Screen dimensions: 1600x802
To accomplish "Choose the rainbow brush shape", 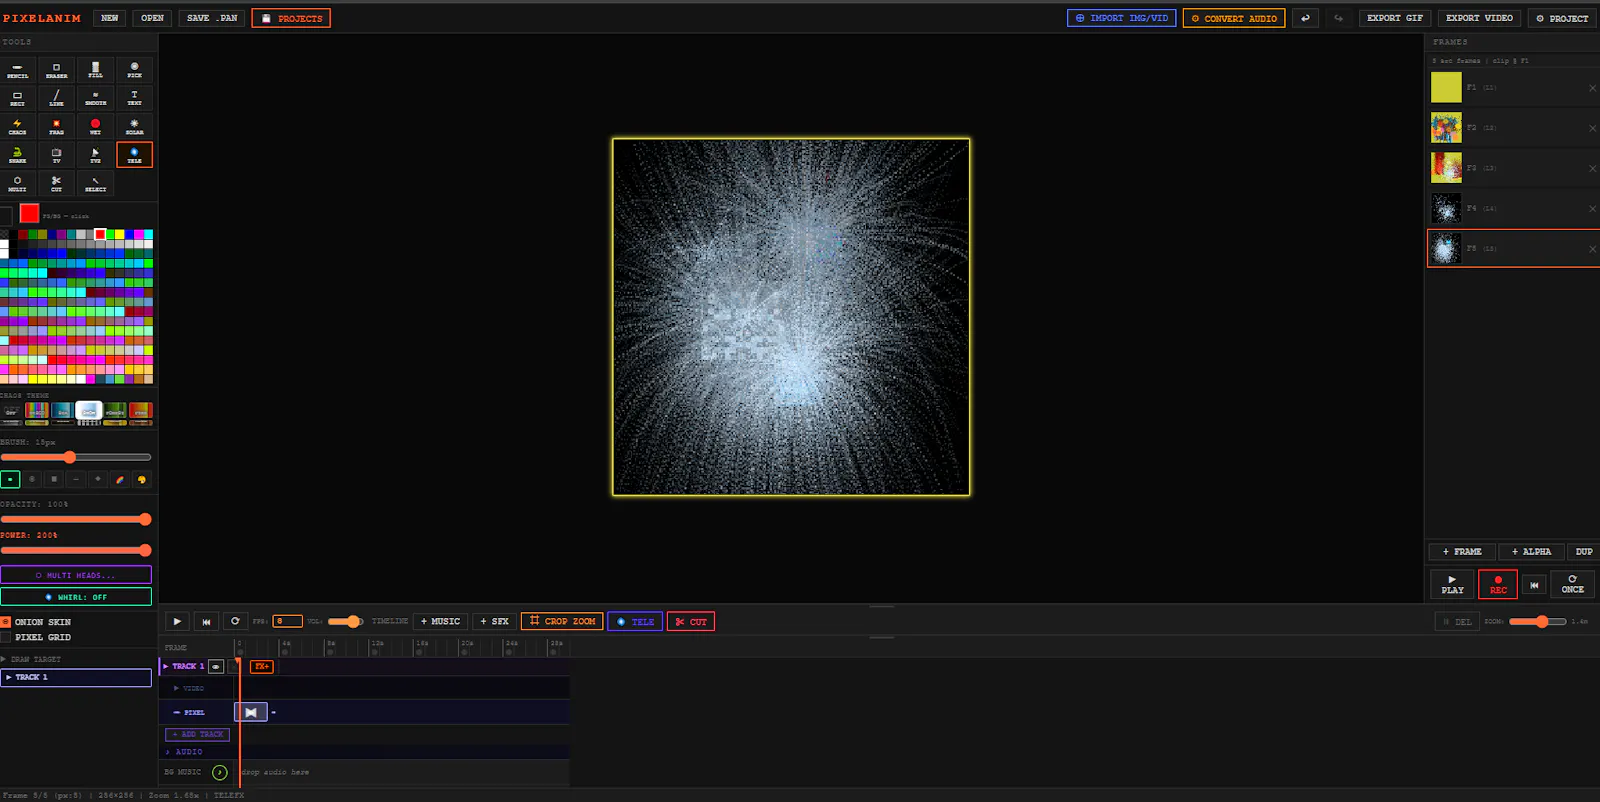I will pos(120,480).
